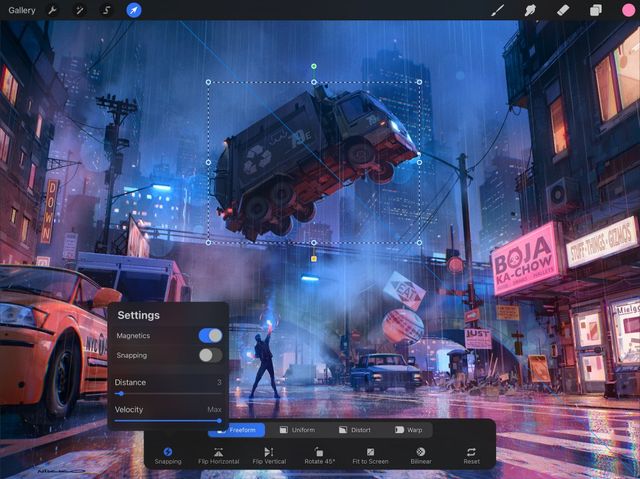The width and height of the screenshot is (640, 479).
Task: Turn off the Magnetics switch
Action: pyautogui.click(x=211, y=335)
